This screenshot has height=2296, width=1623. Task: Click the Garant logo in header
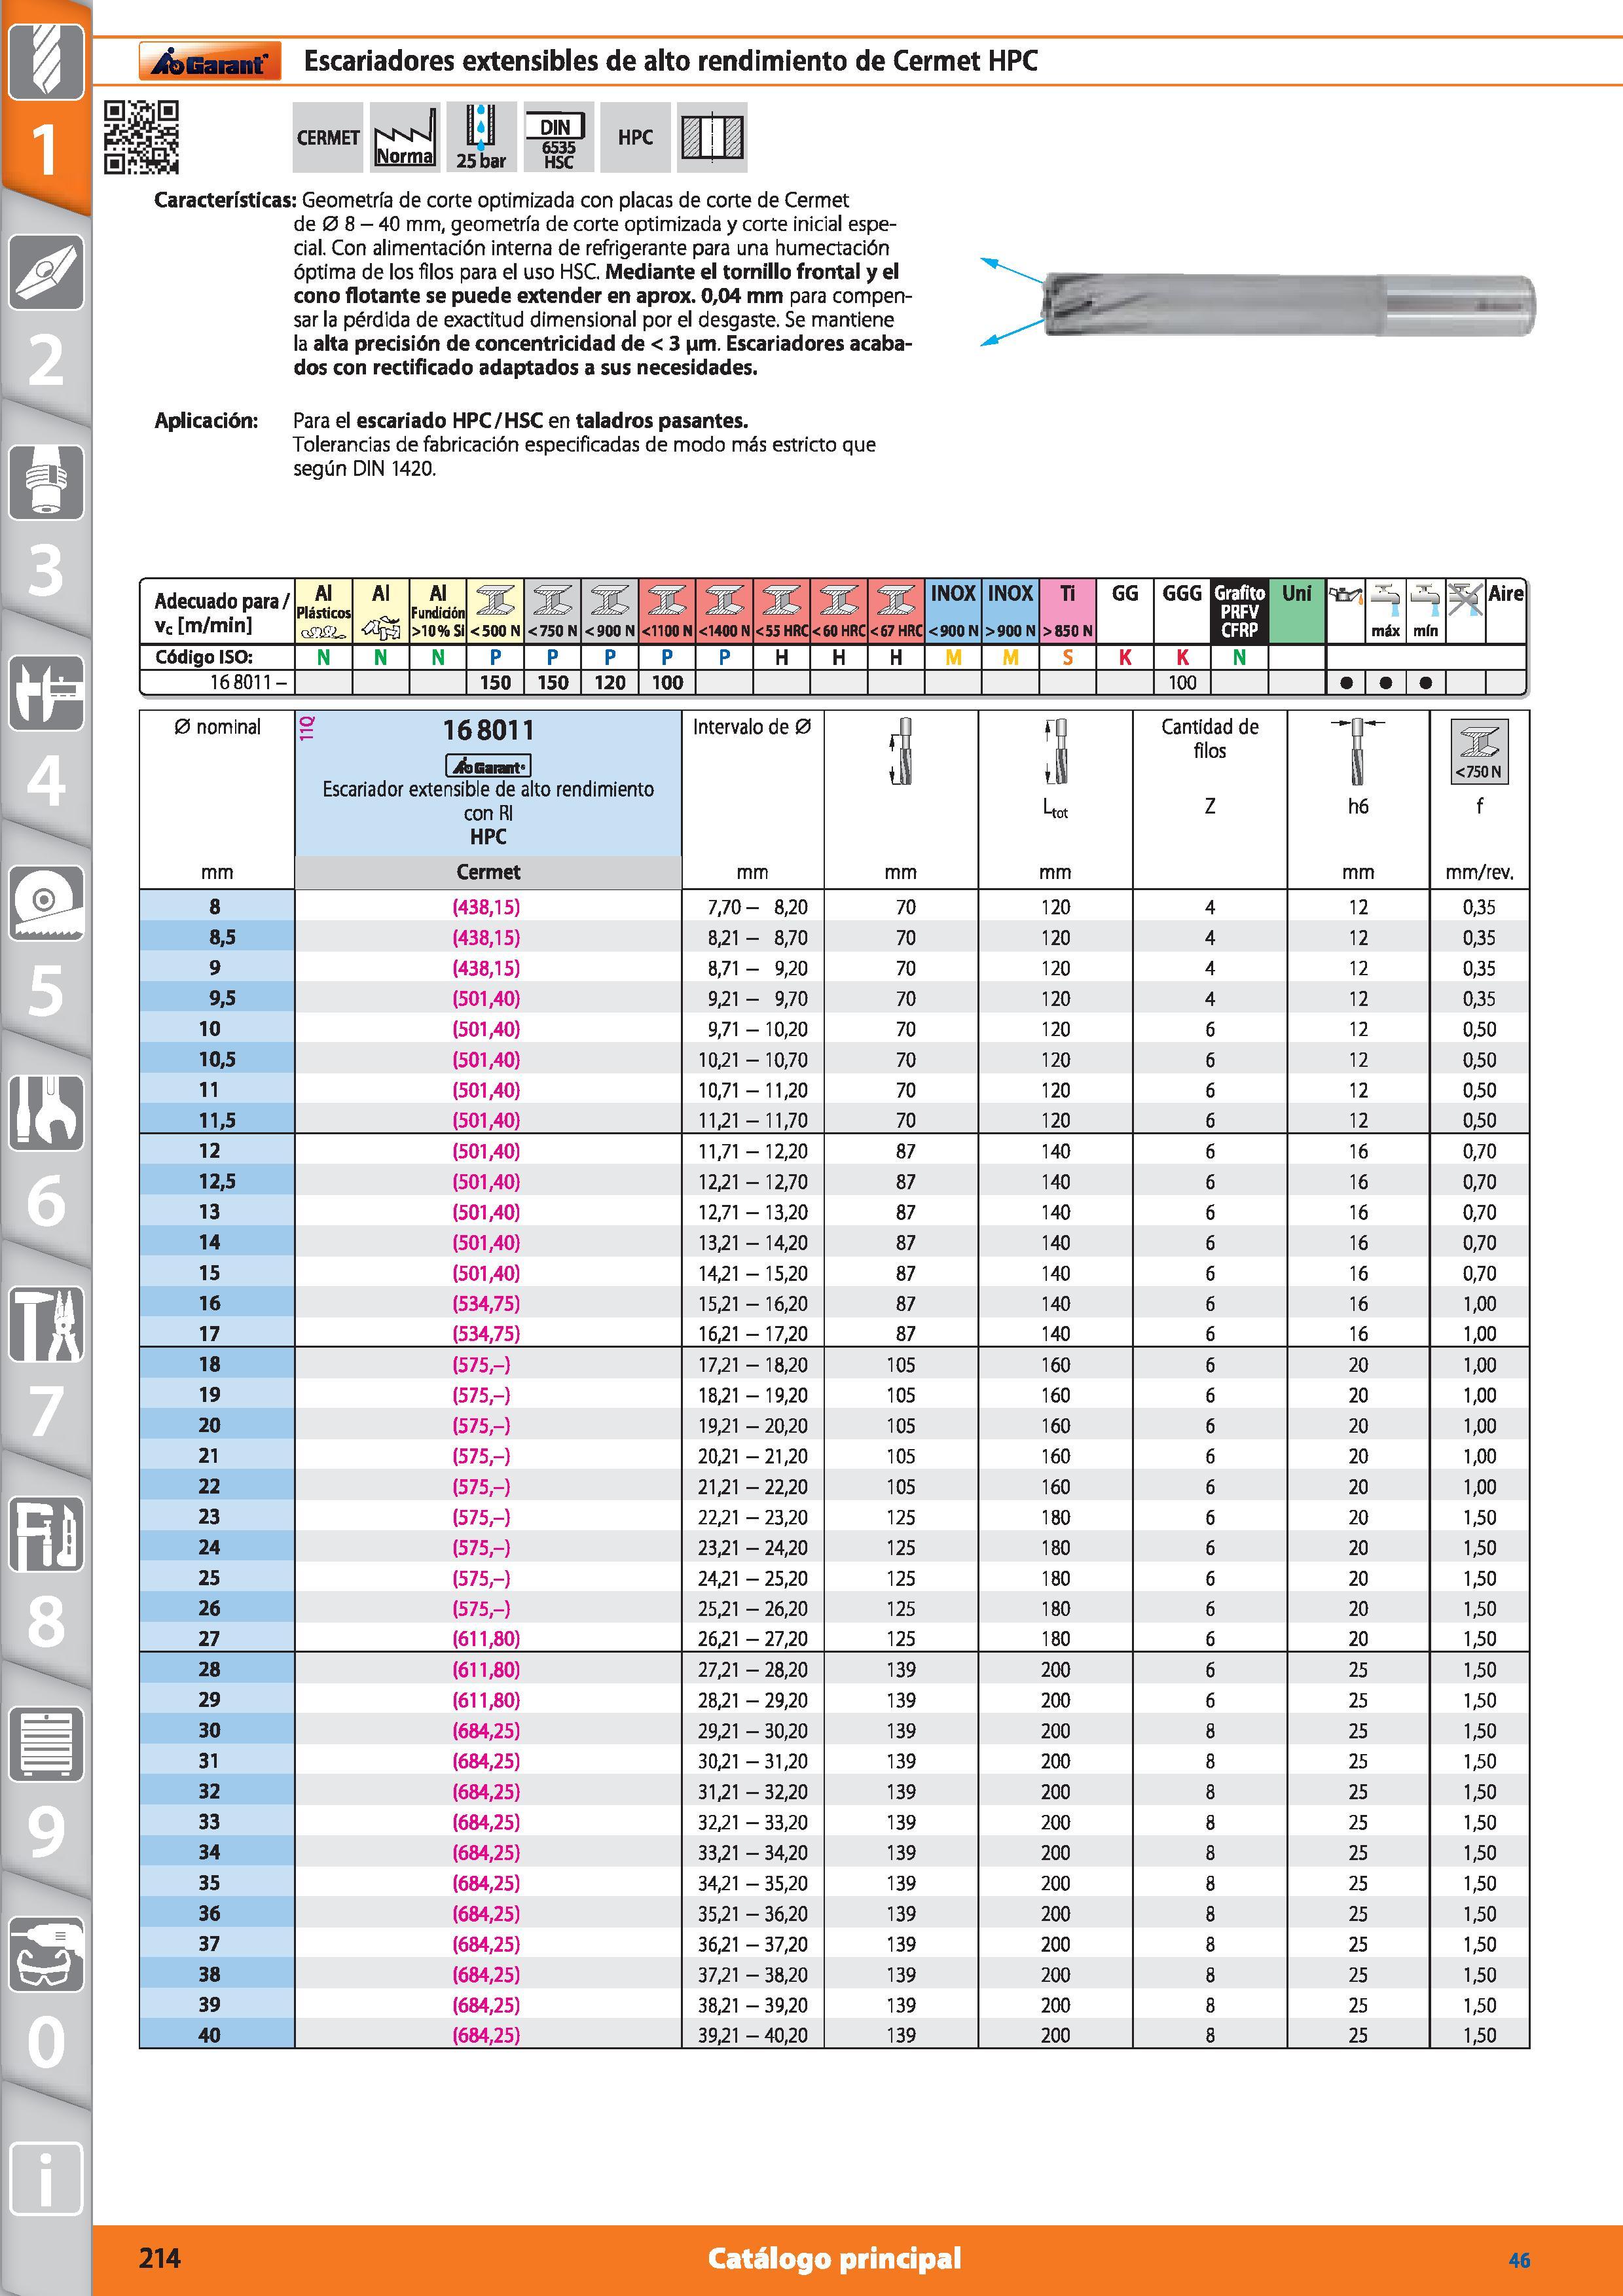[x=210, y=62]
